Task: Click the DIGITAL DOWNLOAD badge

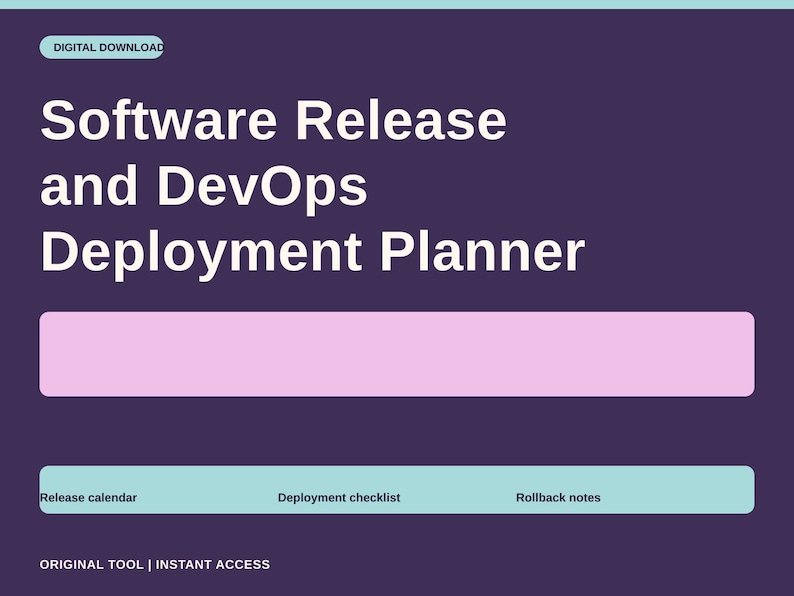Action: tap(102, 47)
